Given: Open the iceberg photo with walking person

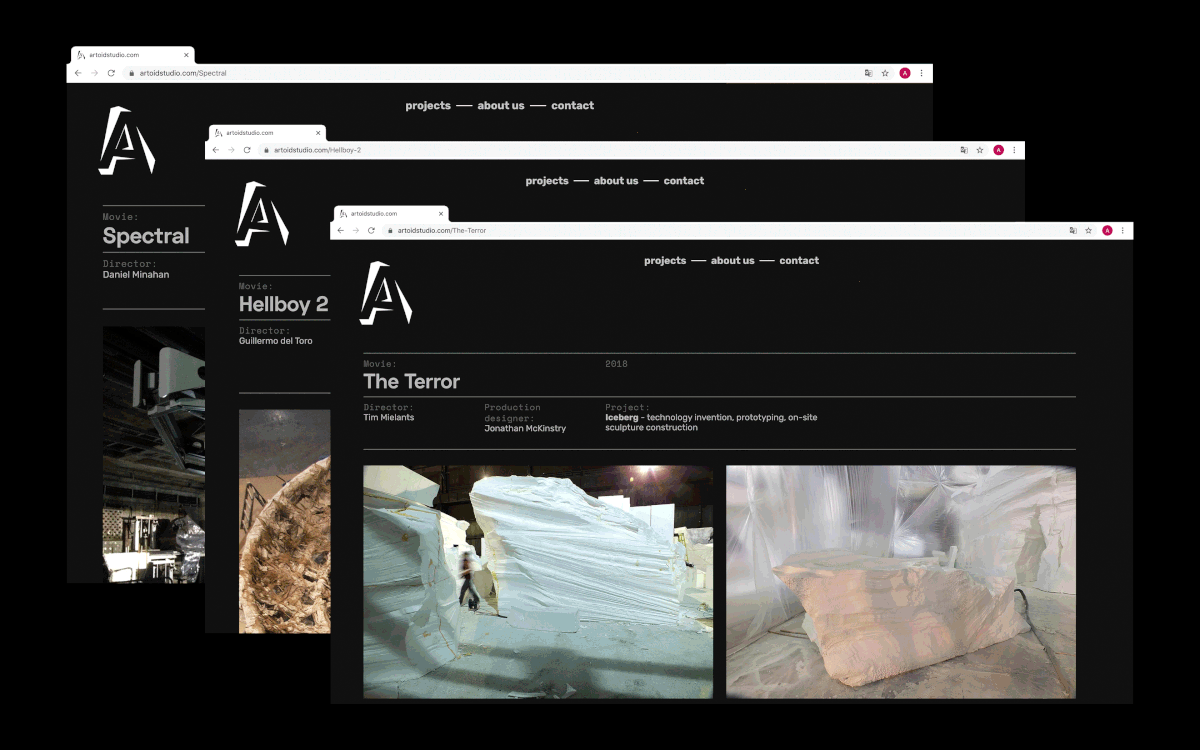Looking at the screenshot, I should coord(538,581).
